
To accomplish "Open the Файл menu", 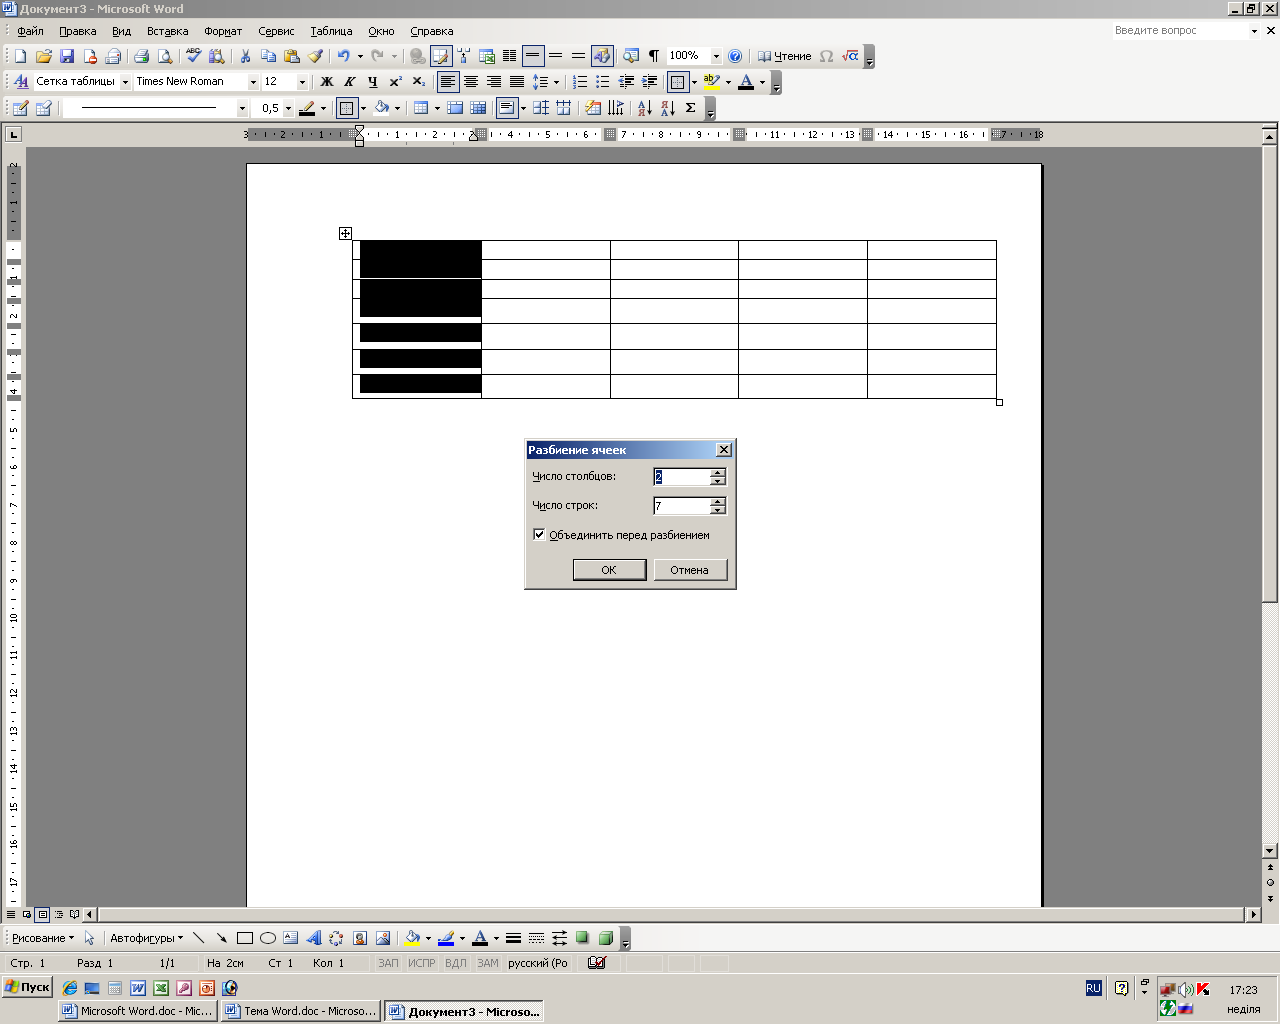I will (x=30, y=31).
